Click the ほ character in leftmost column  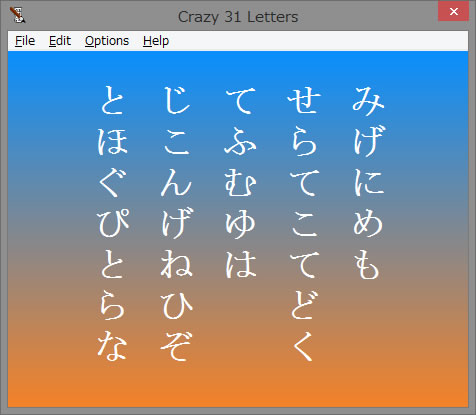tap(113, 142)
